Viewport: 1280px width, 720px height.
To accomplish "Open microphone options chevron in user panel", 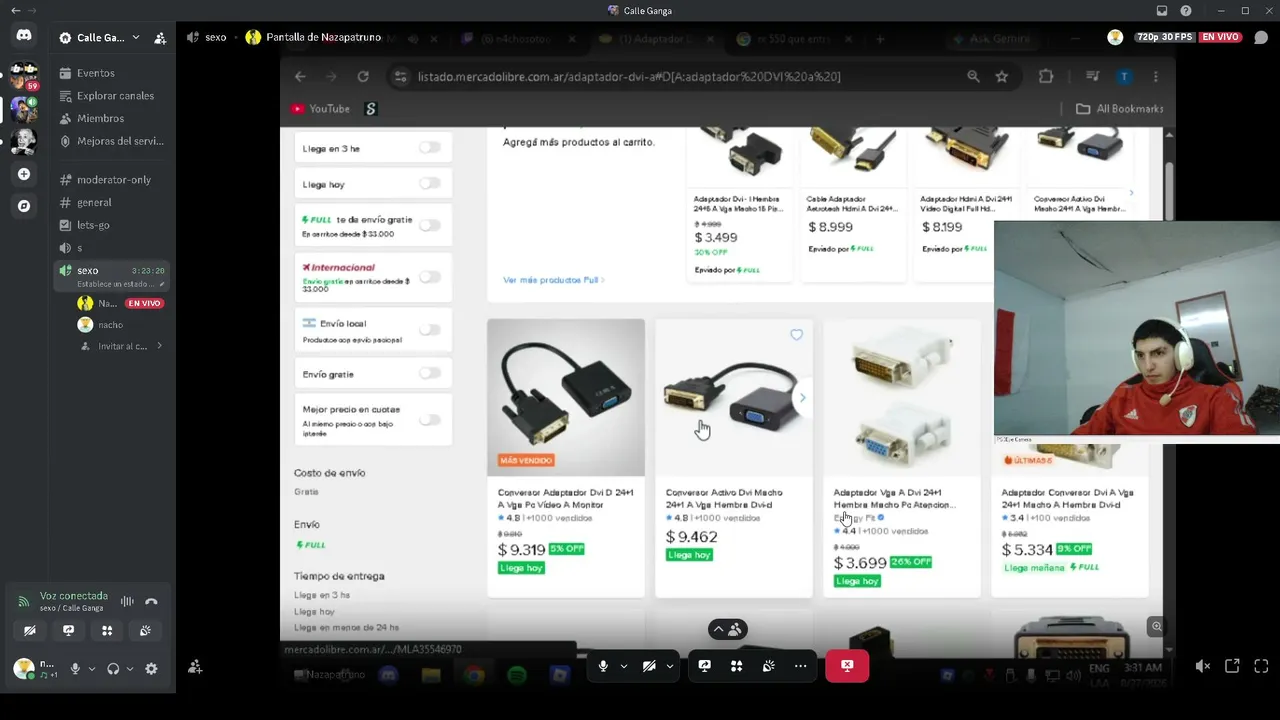I will [91, 669].
